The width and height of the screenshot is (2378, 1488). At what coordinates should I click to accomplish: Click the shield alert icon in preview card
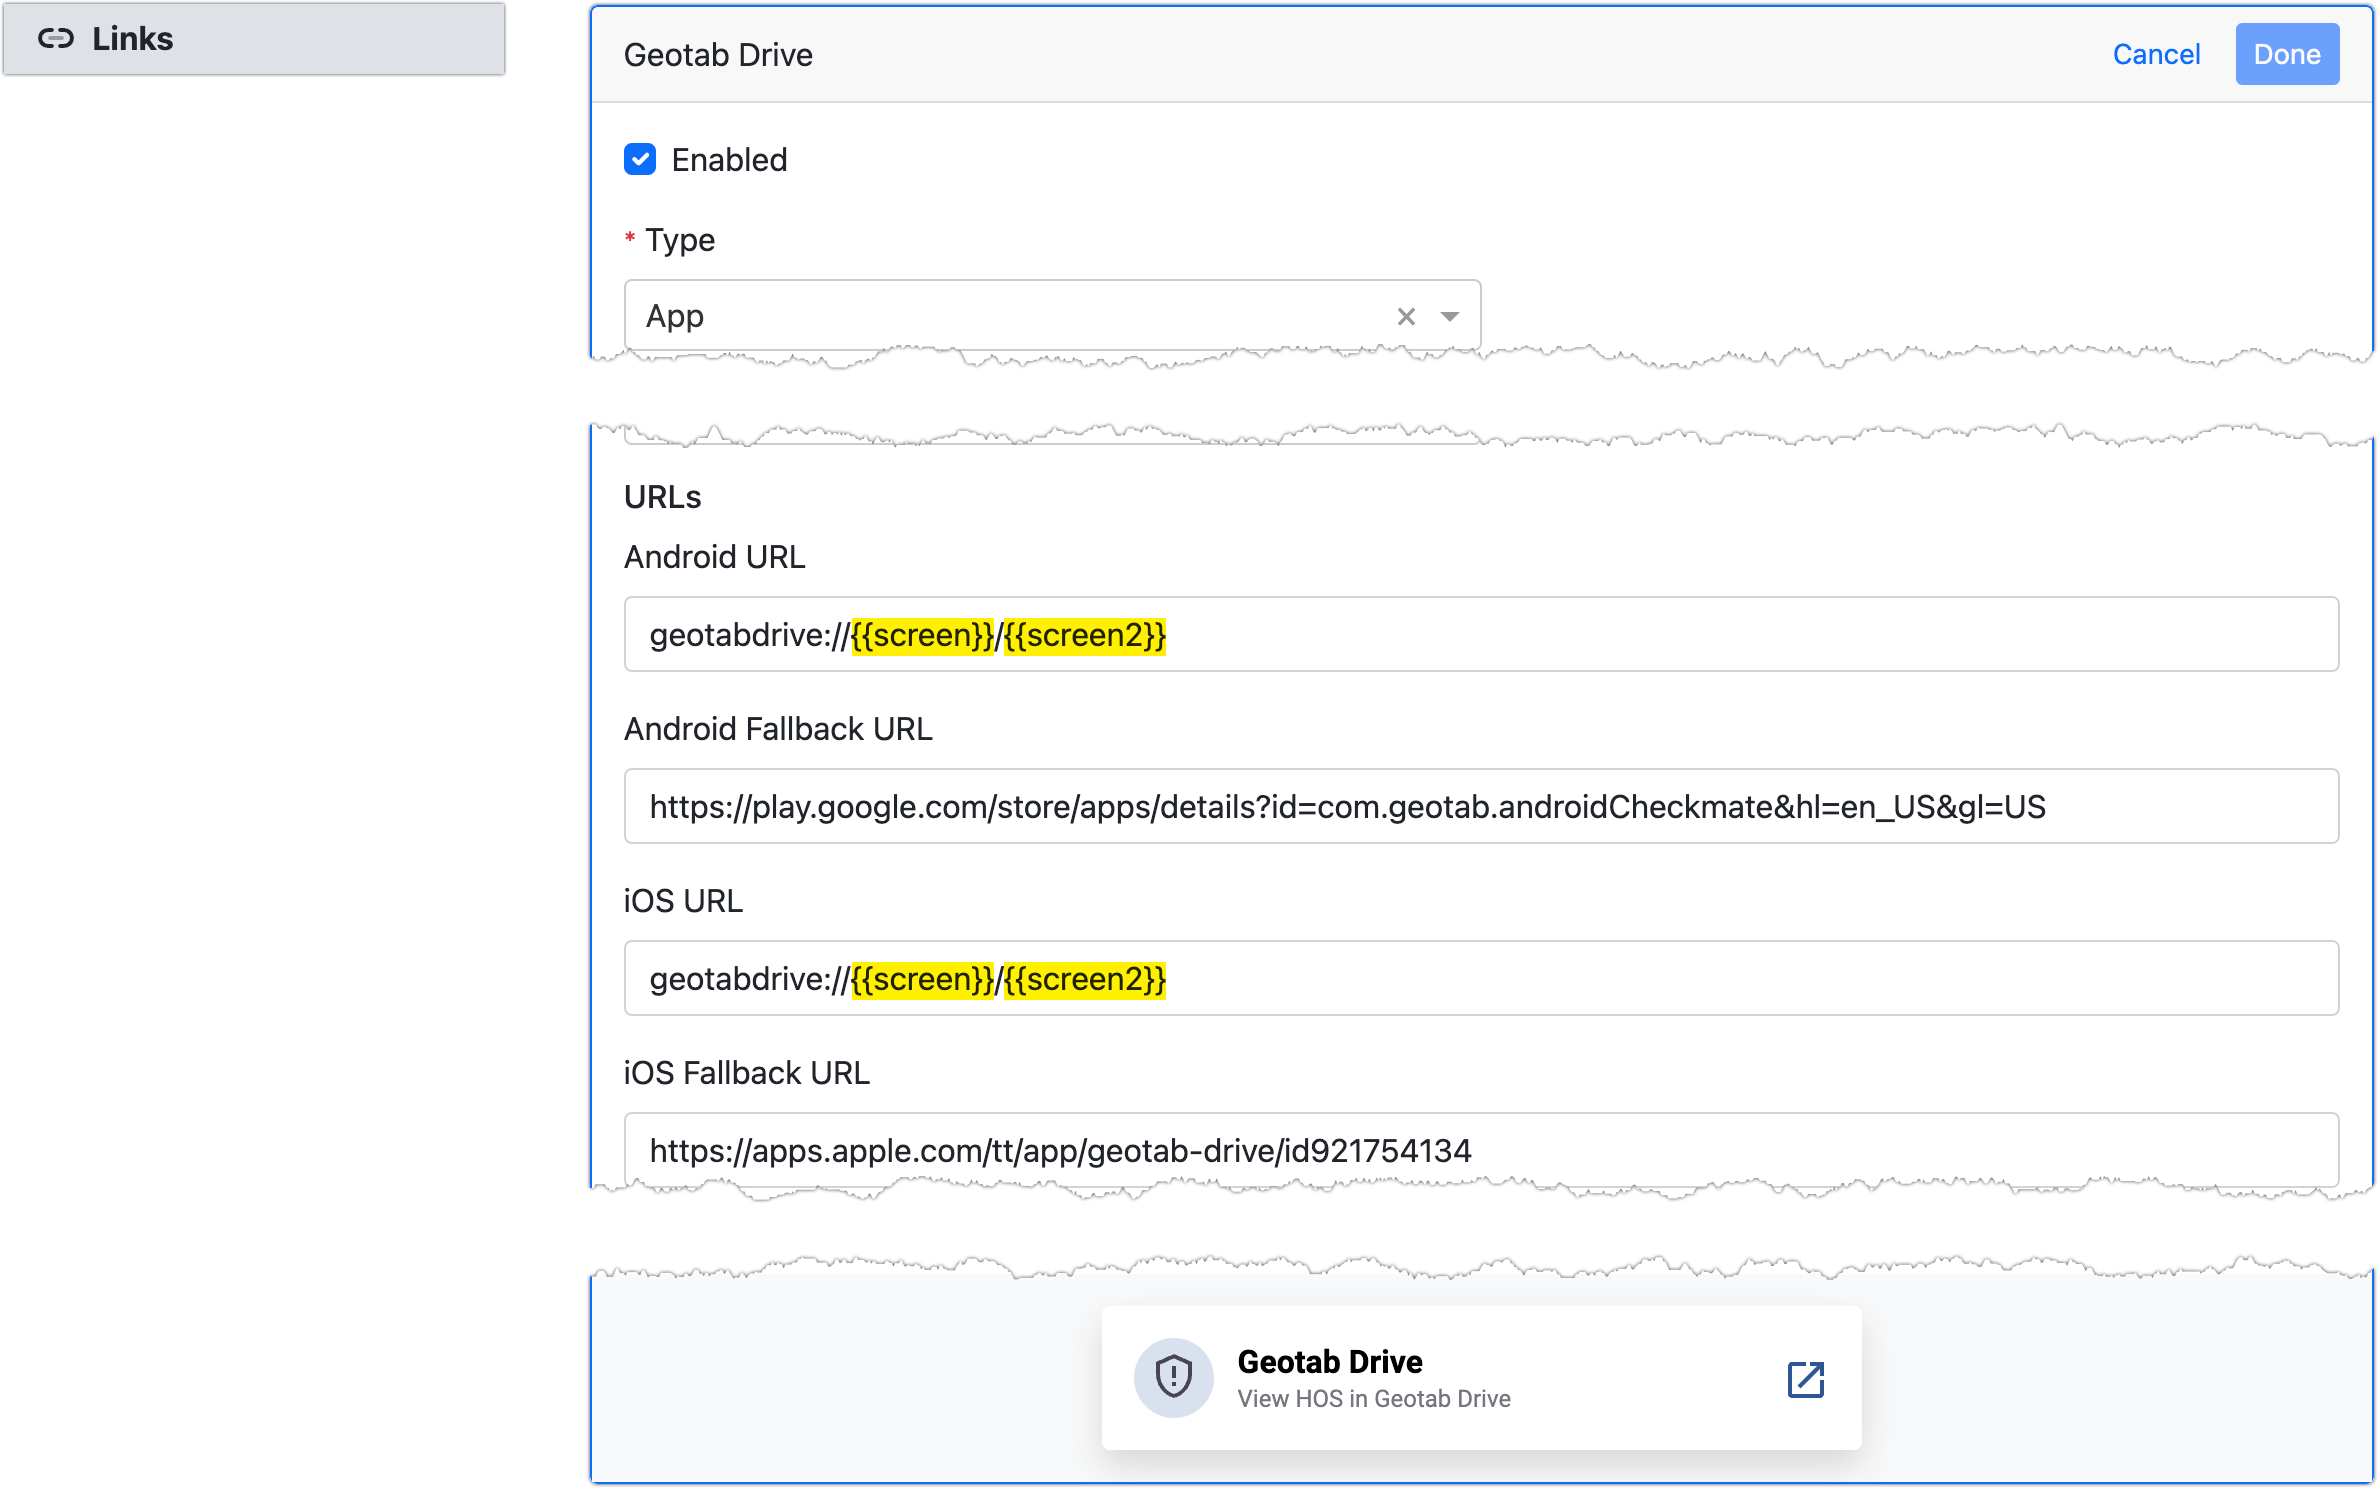tap(1173, 1377)
